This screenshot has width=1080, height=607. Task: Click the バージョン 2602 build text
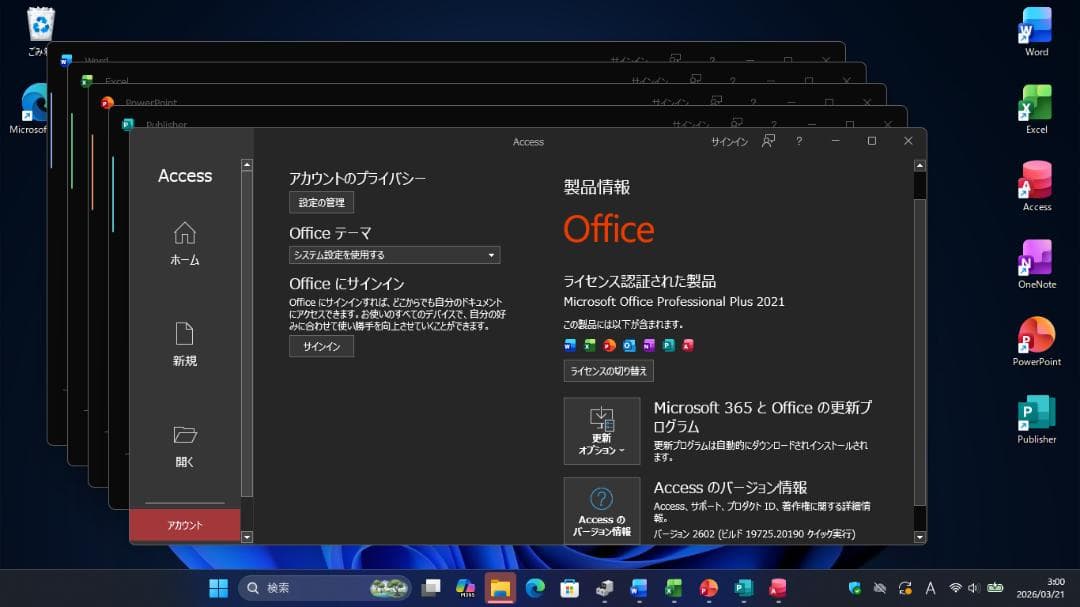coord(754,534)
